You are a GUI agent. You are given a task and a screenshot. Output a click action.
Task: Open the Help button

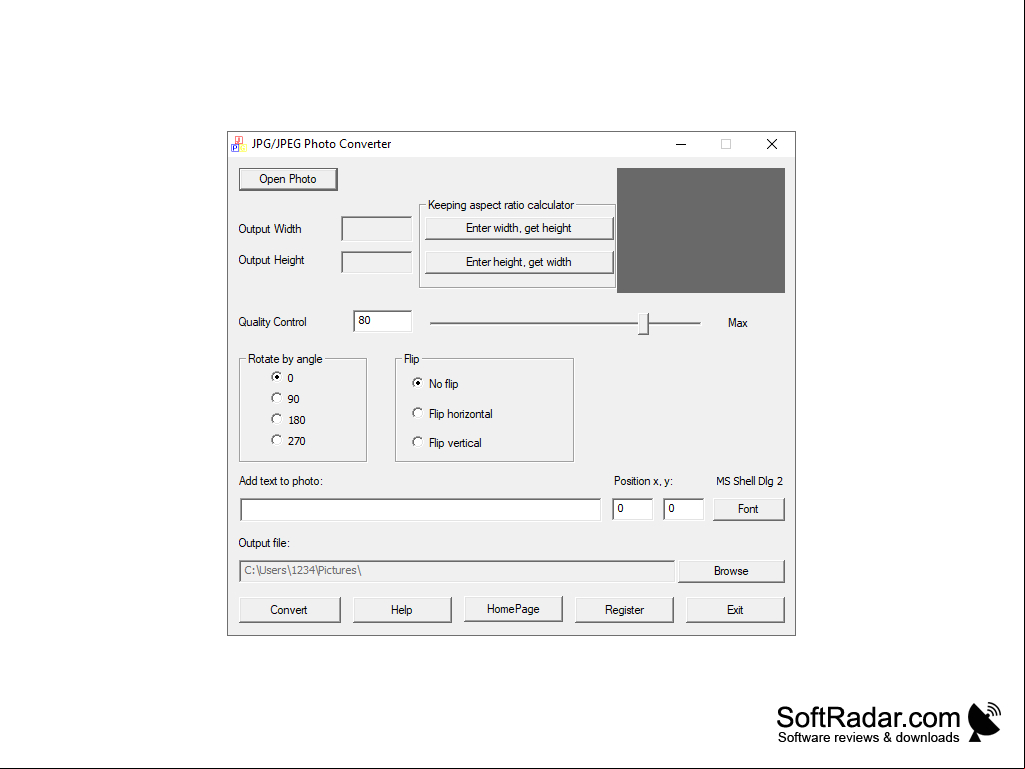point(402,609)
